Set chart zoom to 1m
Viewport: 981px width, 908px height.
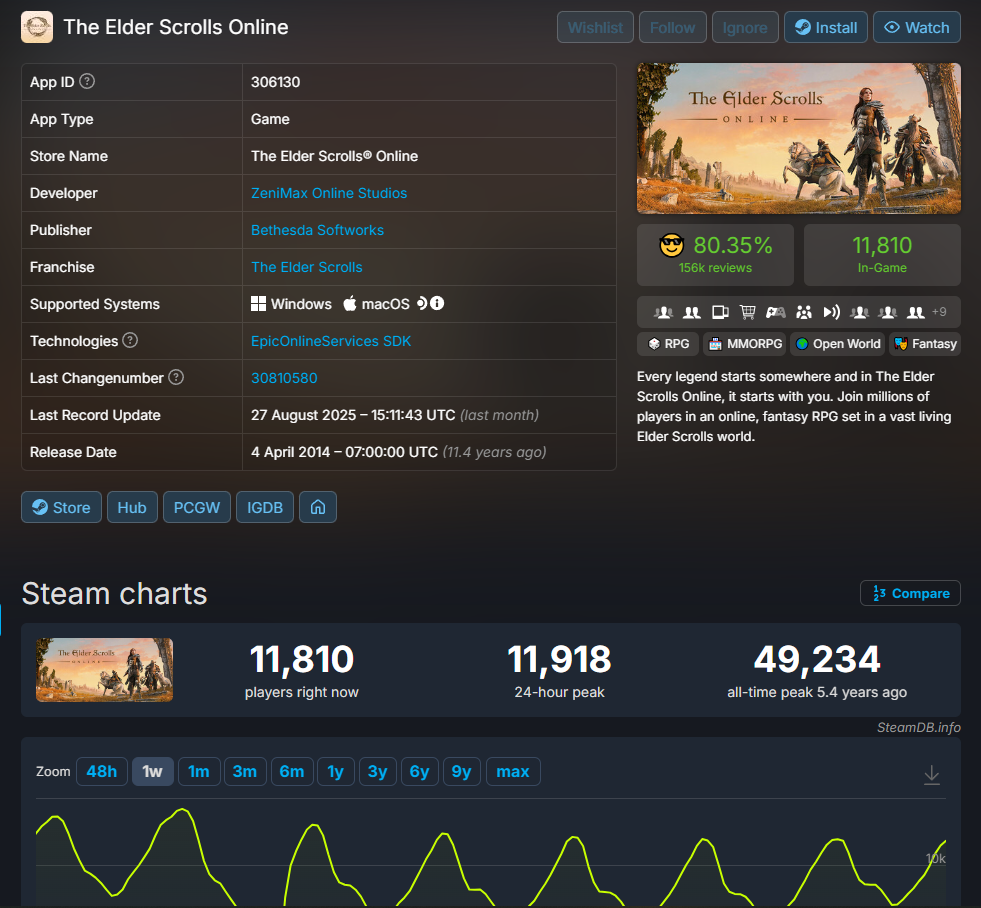click(x=199, y=771)
